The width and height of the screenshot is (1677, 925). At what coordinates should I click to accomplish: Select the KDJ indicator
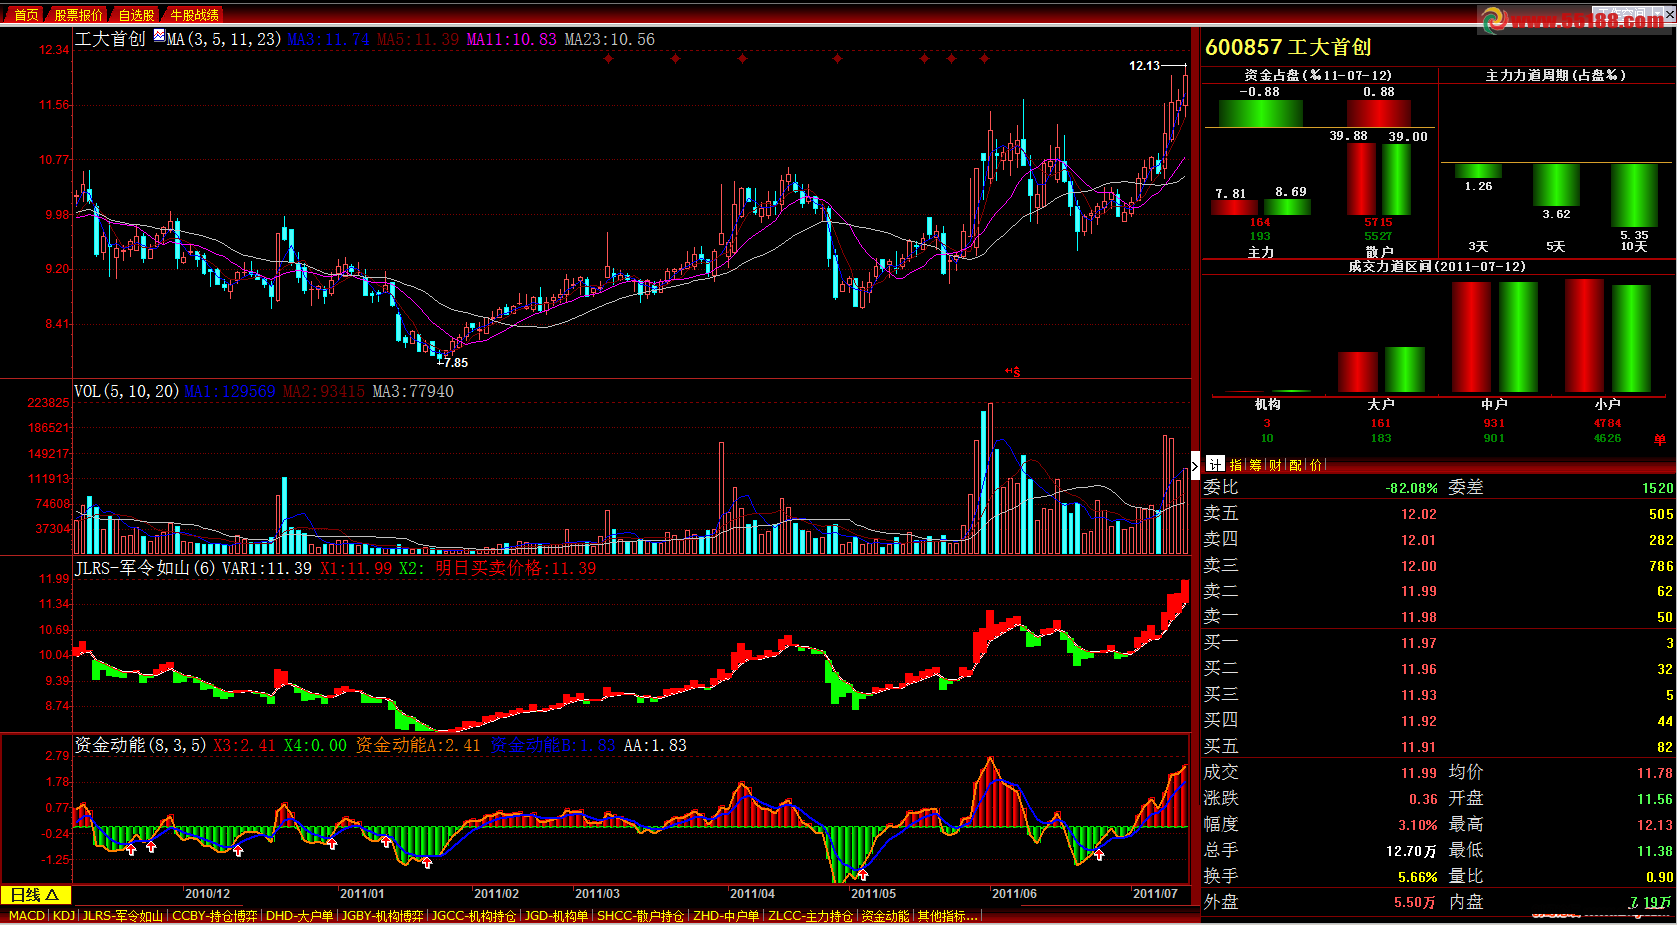point(64,916)
